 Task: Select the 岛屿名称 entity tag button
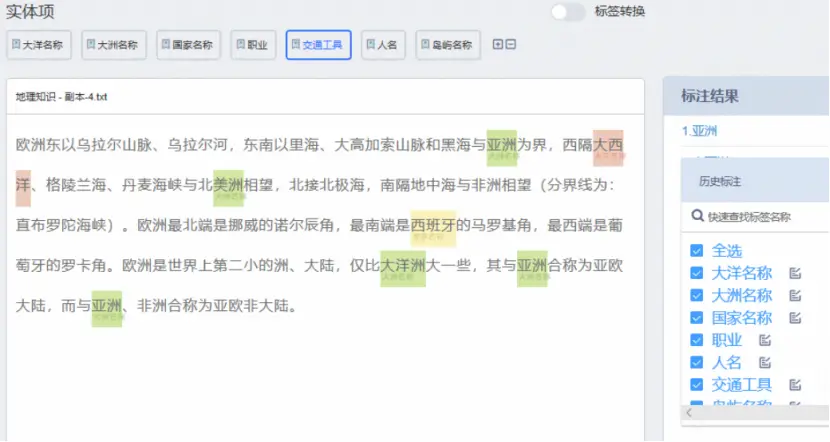click(448, 45)
